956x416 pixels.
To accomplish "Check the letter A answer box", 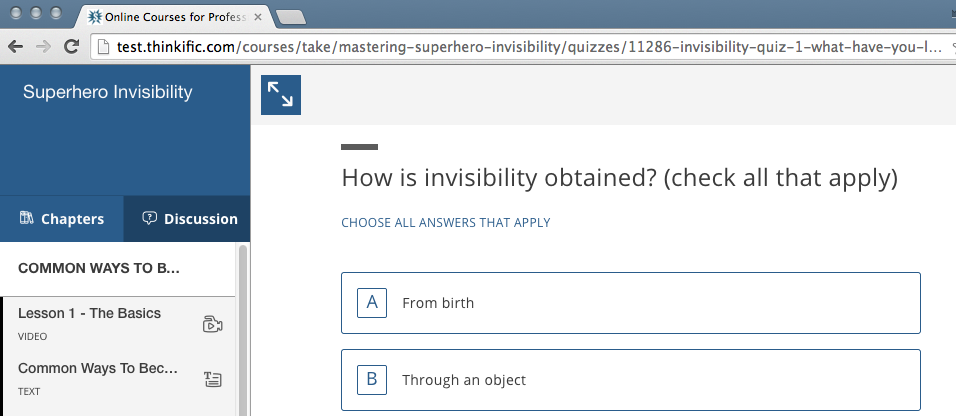I will click(x=372, y=303).
